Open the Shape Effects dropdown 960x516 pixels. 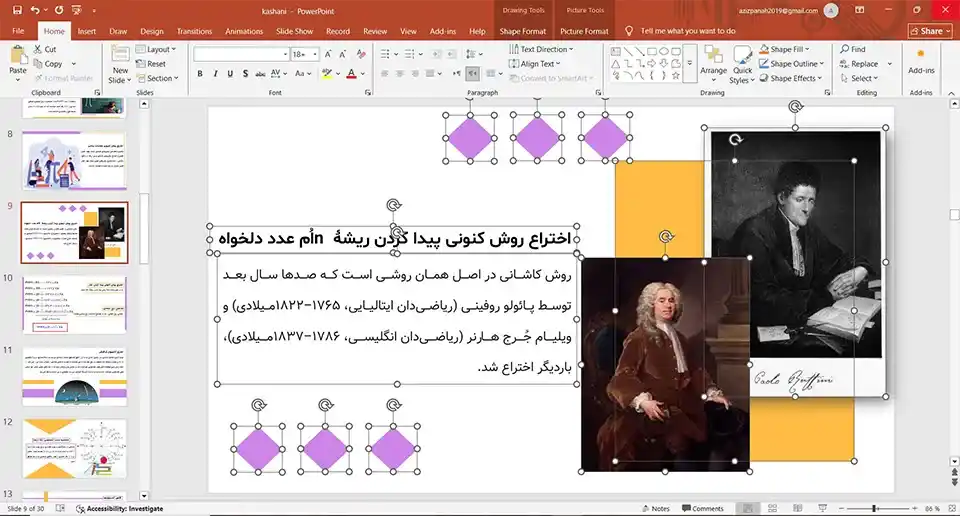coord(790,78)
